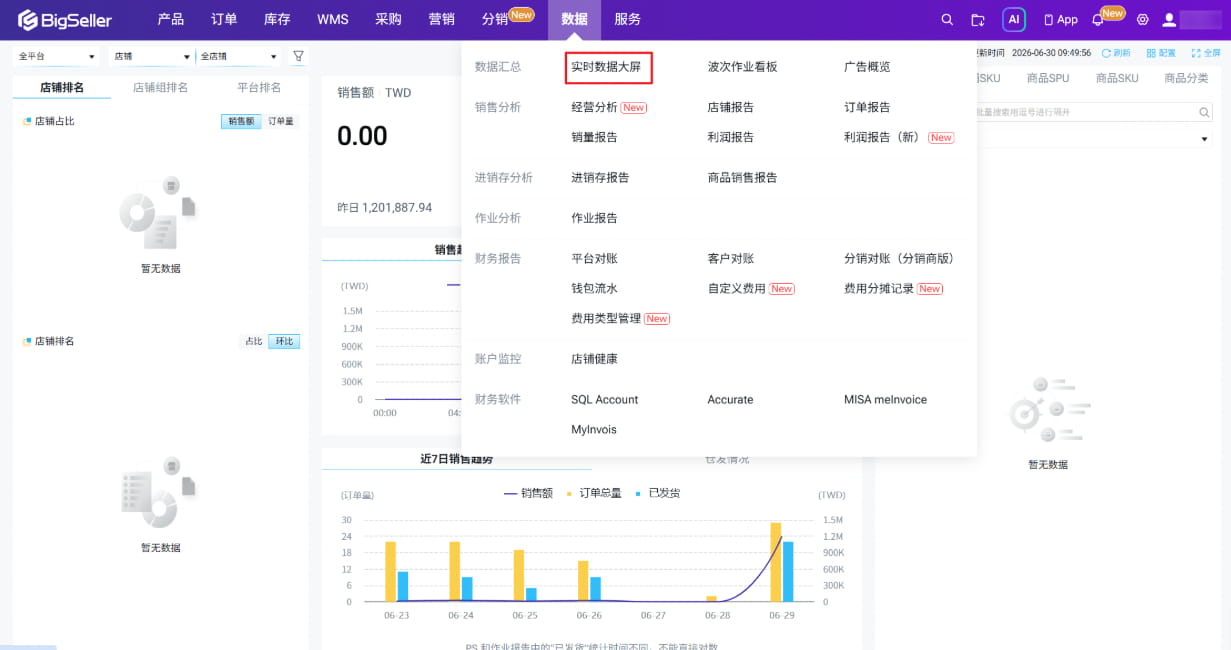Open the user account avatar
1231x650 pixels.
point(1169,20)
